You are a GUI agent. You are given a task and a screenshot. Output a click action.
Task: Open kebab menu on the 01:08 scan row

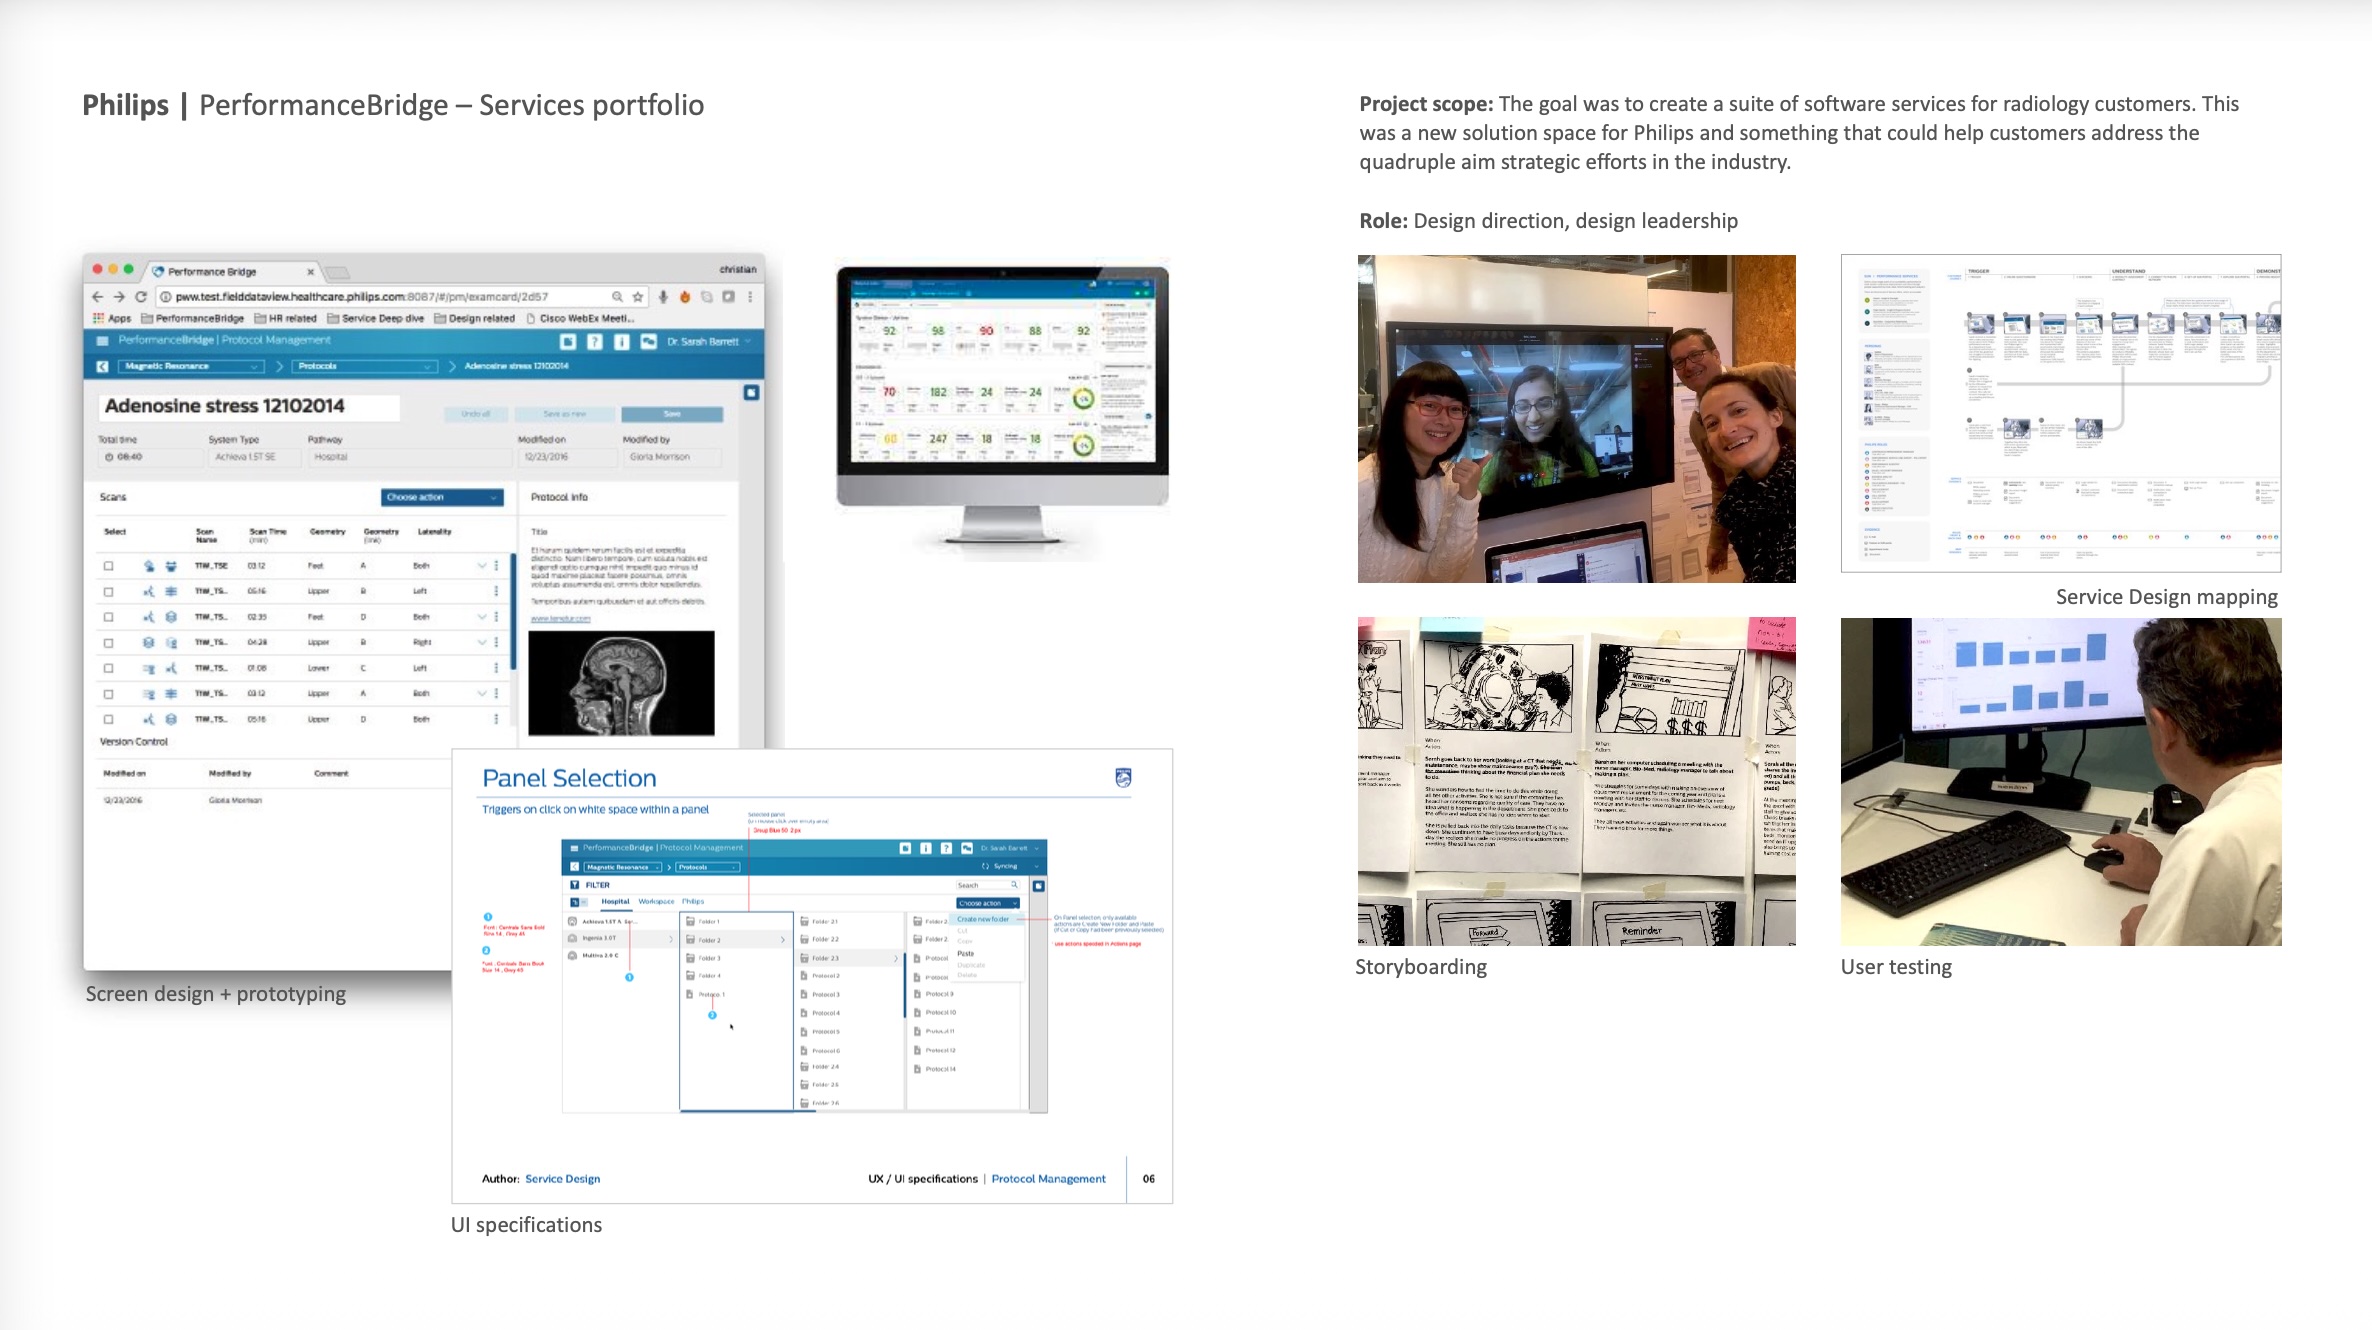point(496,668)
